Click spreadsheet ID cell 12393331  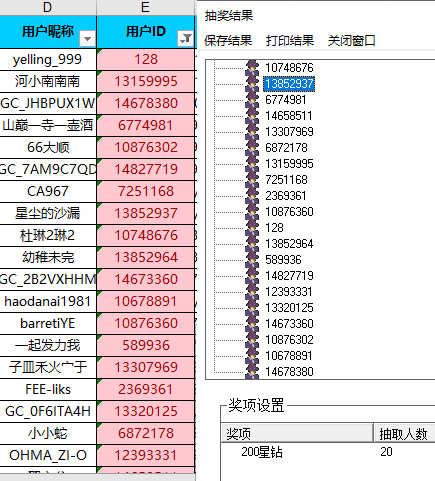coord(146,455)
